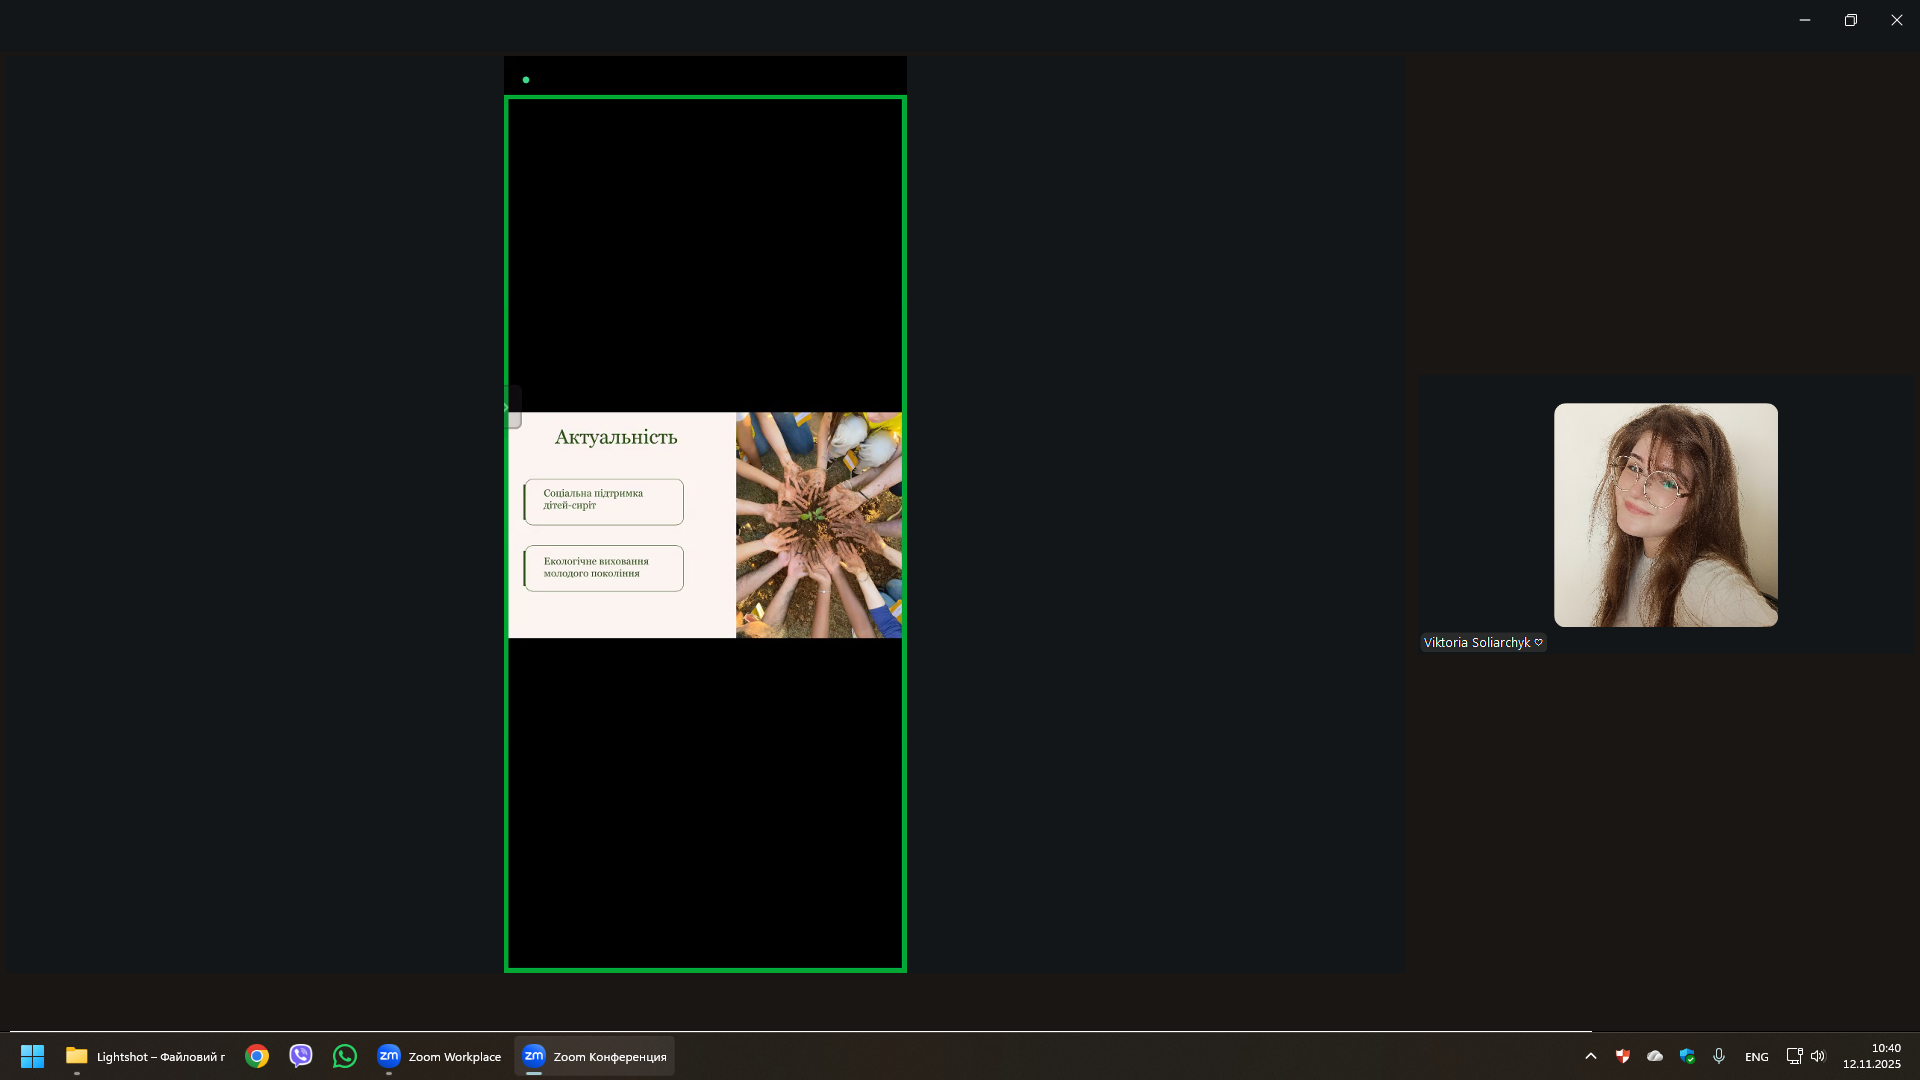
Task: Open the OneDrive cloud tray icon
Action: pyautogui.click(x=1655, y=1056)
